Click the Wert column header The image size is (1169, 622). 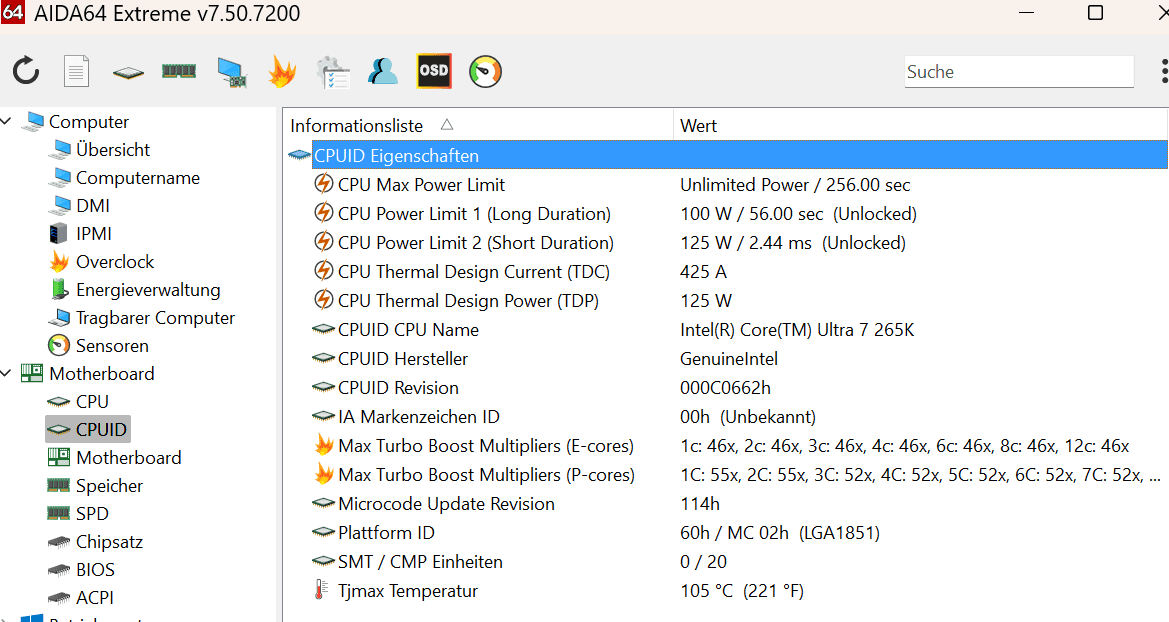point(698,126)
